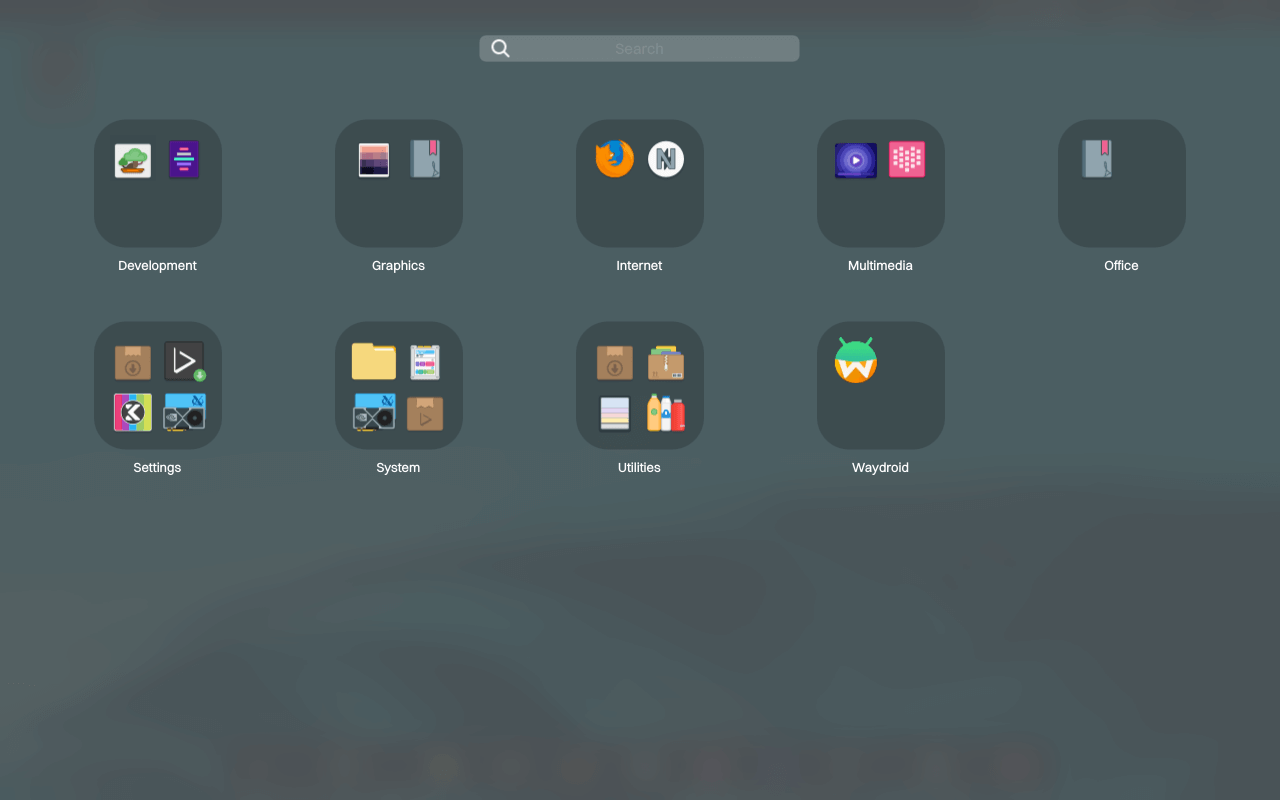The width and height of the screenshot is (1280, 800).
Task: Open the Internet folder
Action: pyautogui.click(x=639, y=183)
